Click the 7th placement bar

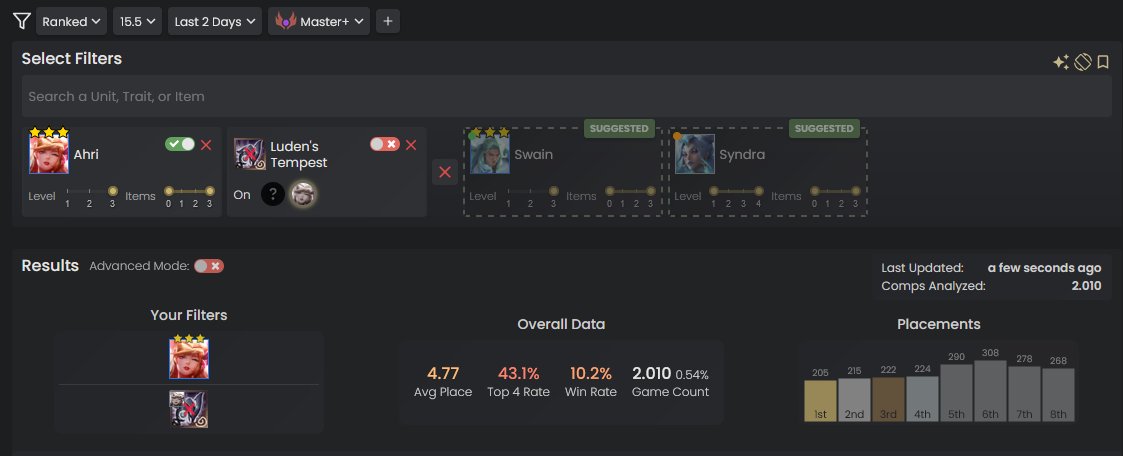pyautogui.click(x=1024, y=394)
